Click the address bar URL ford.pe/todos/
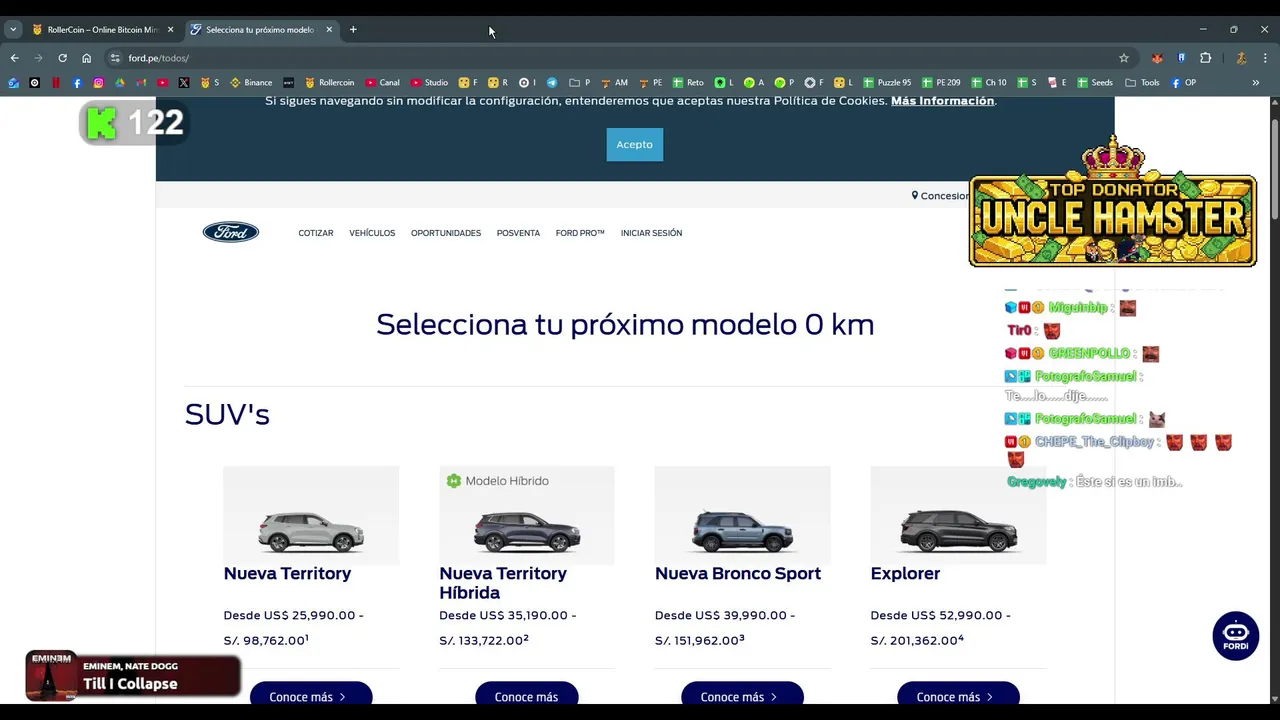Screen dimensions: 1280x720 (158, 58)
